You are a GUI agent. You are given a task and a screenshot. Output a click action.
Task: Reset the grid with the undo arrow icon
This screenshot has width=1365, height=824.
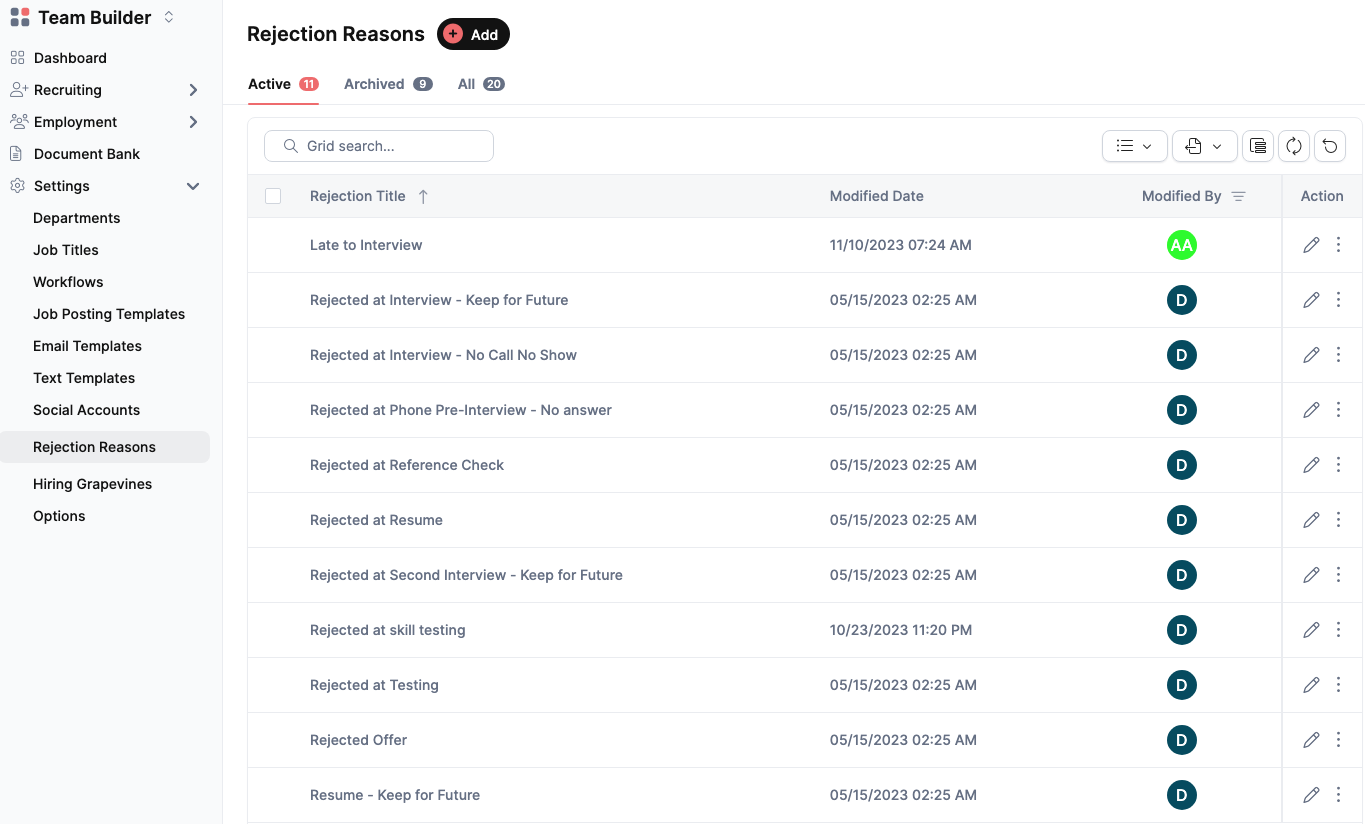1330,146
